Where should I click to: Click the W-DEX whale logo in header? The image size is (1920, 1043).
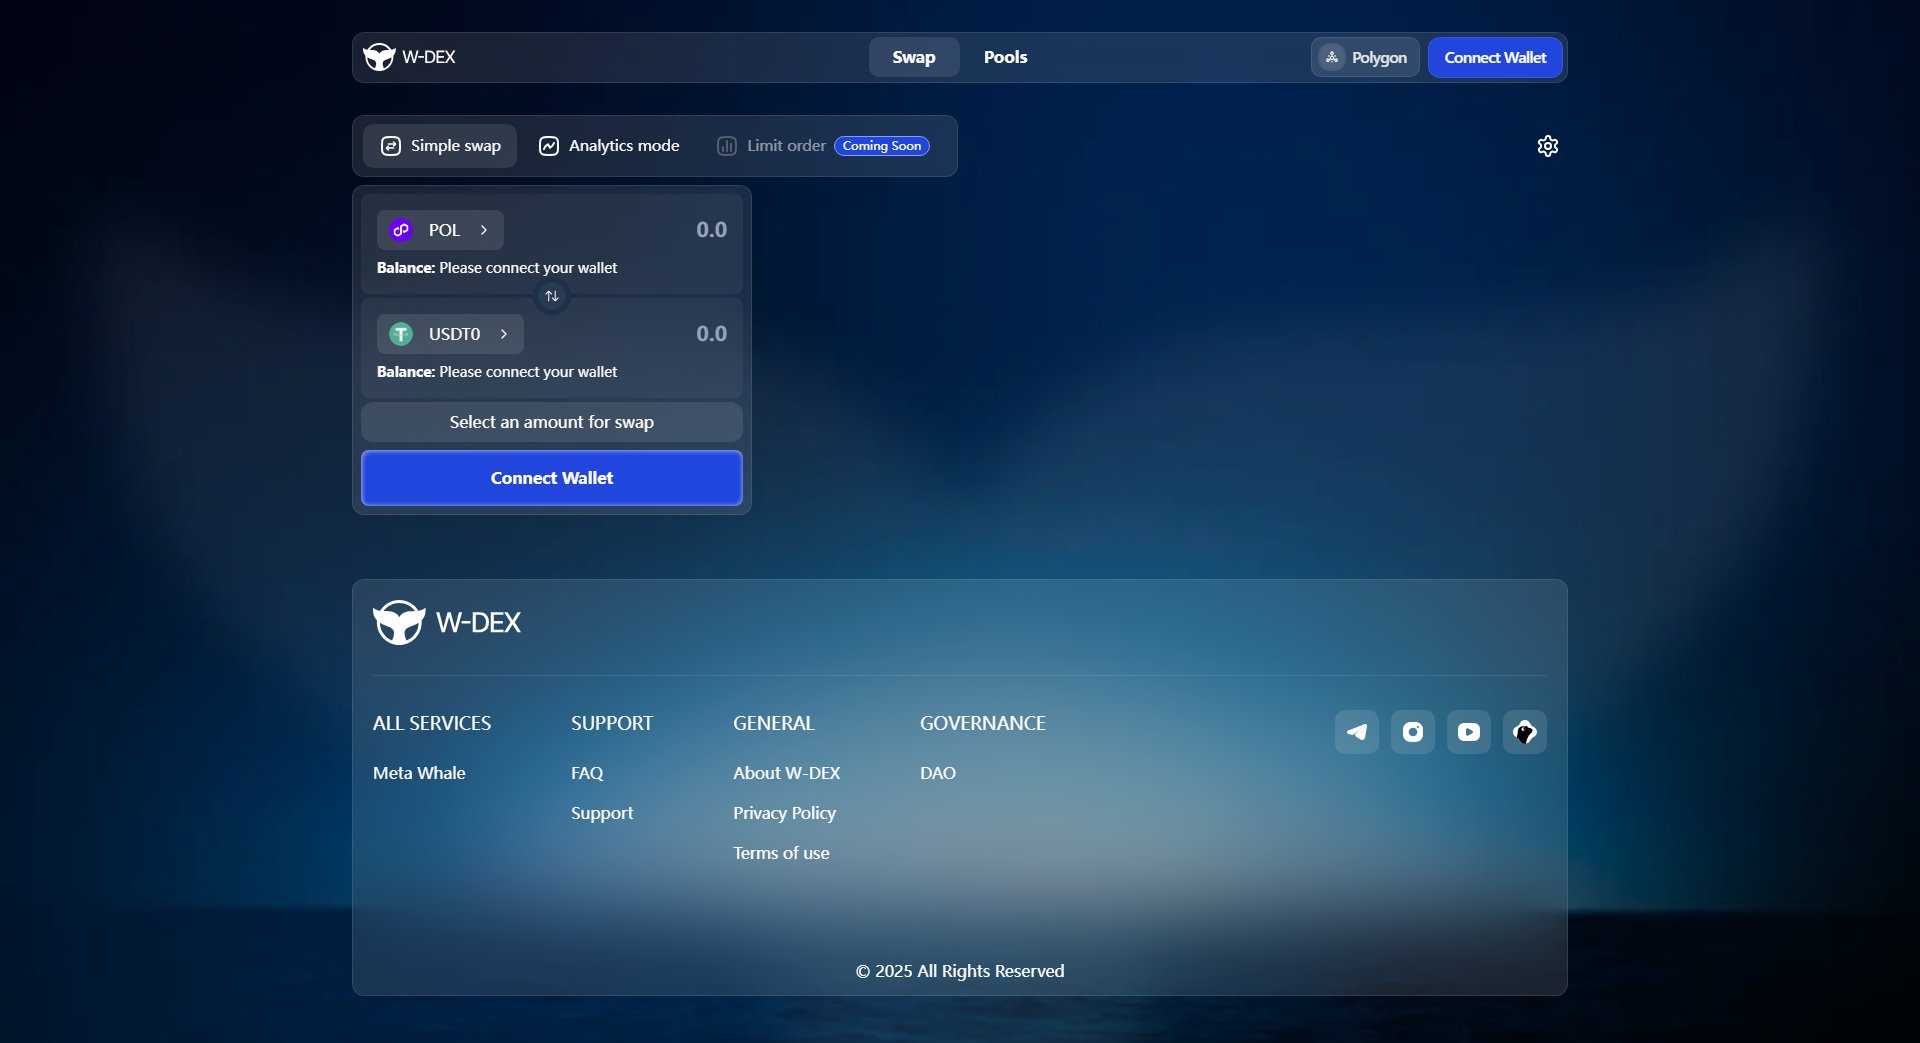pos(379,56)
